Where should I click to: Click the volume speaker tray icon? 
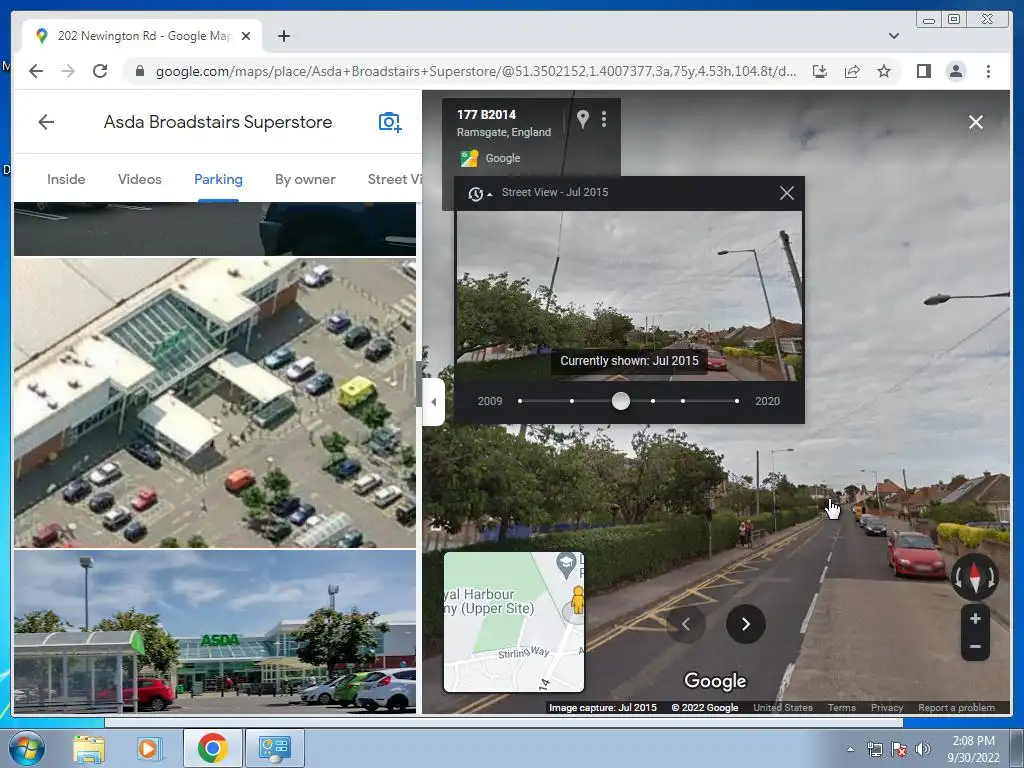coord(923,749)
